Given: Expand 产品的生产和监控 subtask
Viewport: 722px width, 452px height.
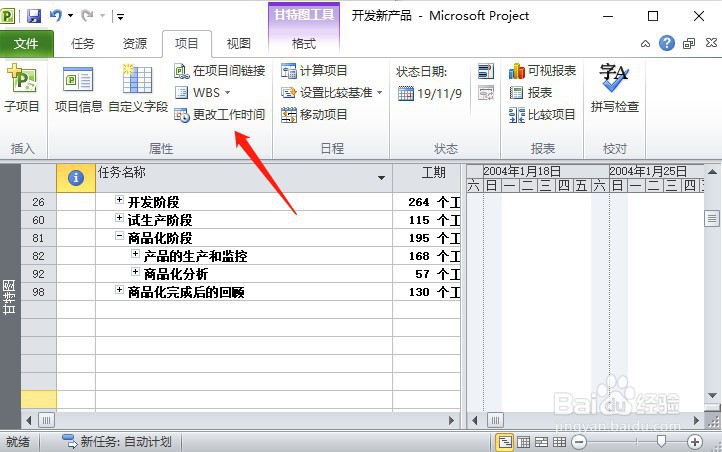Looking at the screenshot, I should 135,254.
